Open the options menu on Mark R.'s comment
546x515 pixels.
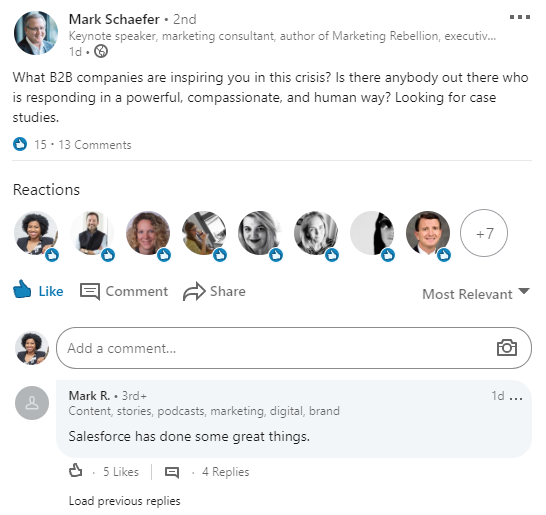pos(516,397)
